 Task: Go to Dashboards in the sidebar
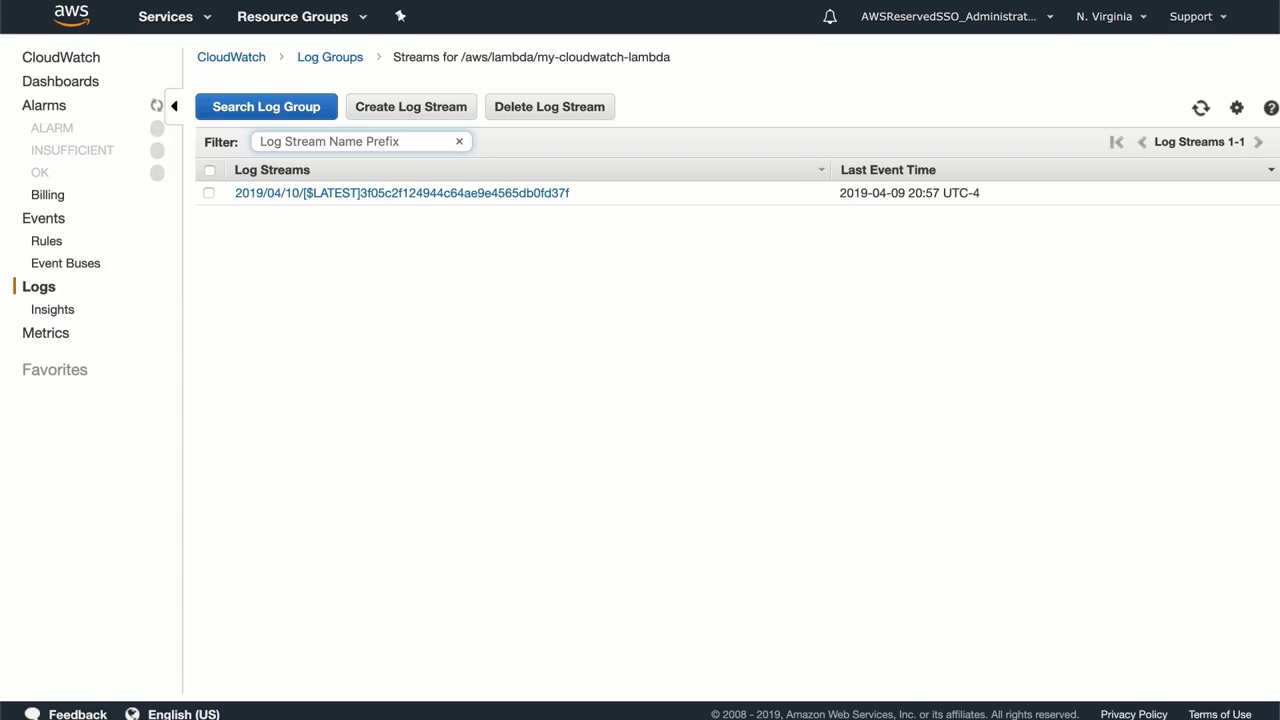click(60, 81)
